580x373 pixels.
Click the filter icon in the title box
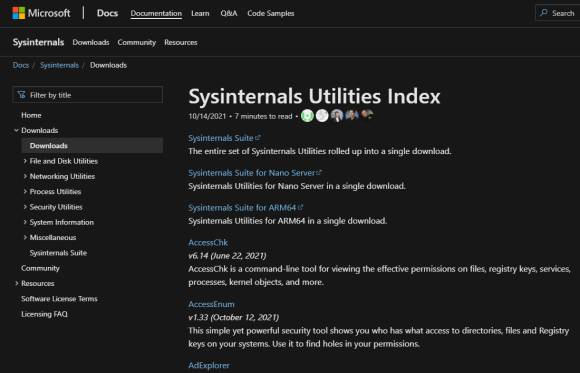pyautogui.click(x=22, y=95)
